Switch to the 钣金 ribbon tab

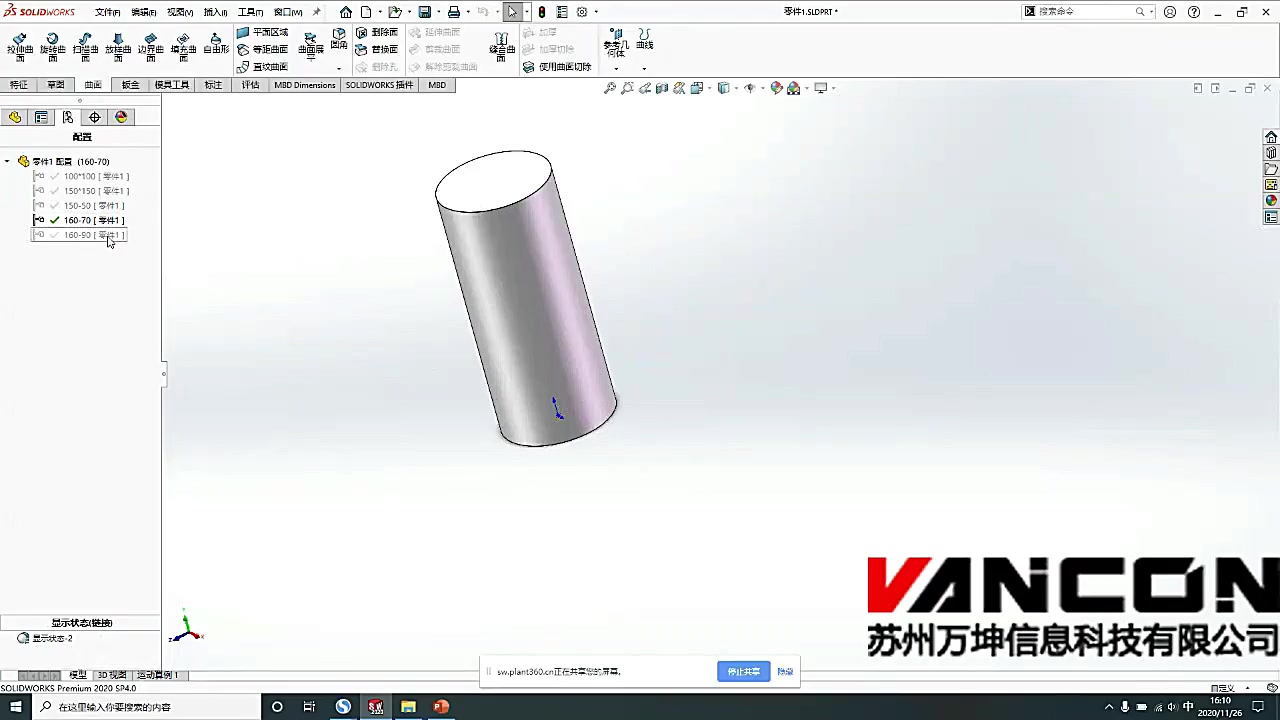131,85
